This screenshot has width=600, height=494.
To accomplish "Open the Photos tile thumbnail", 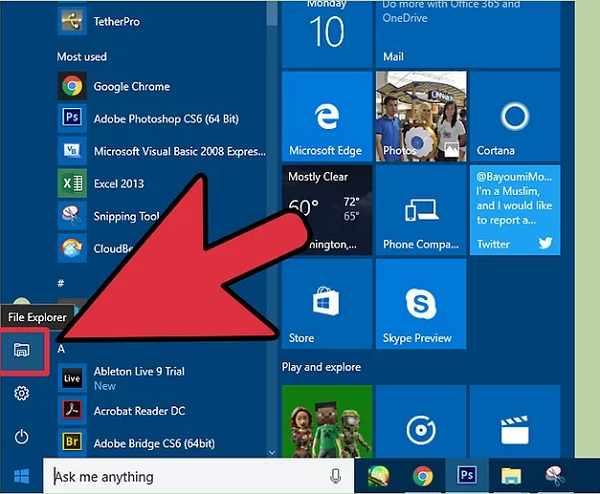I will (x=420, y=115).
